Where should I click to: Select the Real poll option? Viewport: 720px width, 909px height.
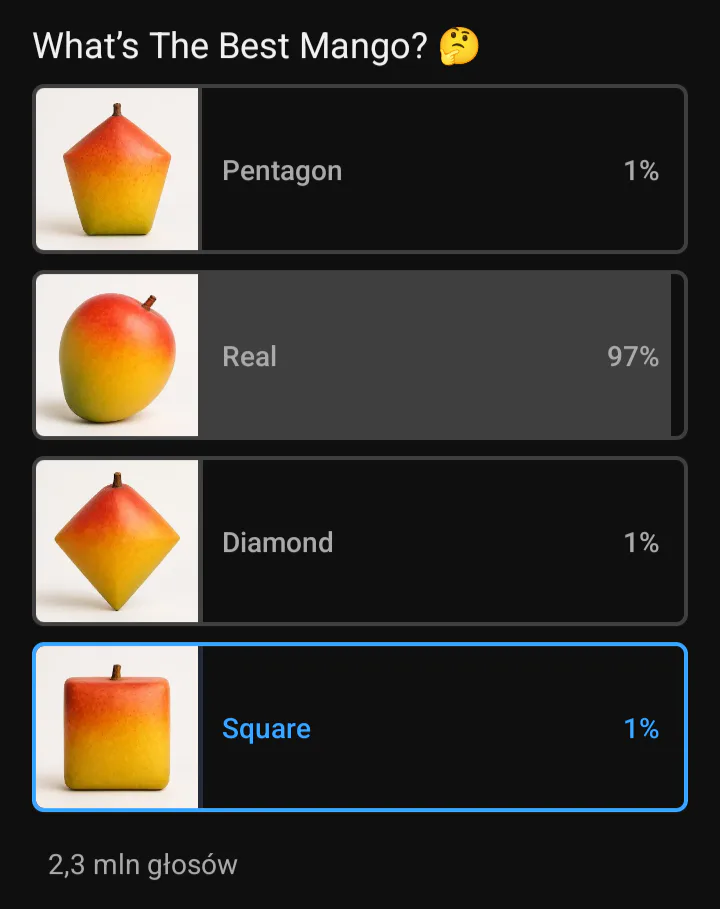click(360, 355)
